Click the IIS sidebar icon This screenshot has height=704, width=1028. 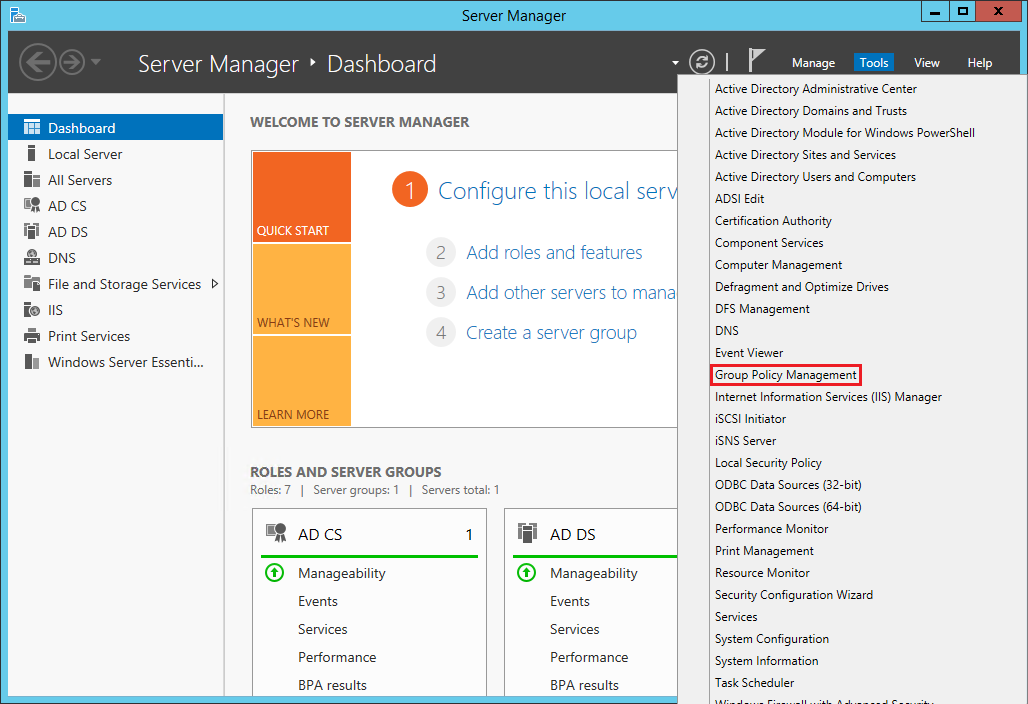click(x=31, y=309)
